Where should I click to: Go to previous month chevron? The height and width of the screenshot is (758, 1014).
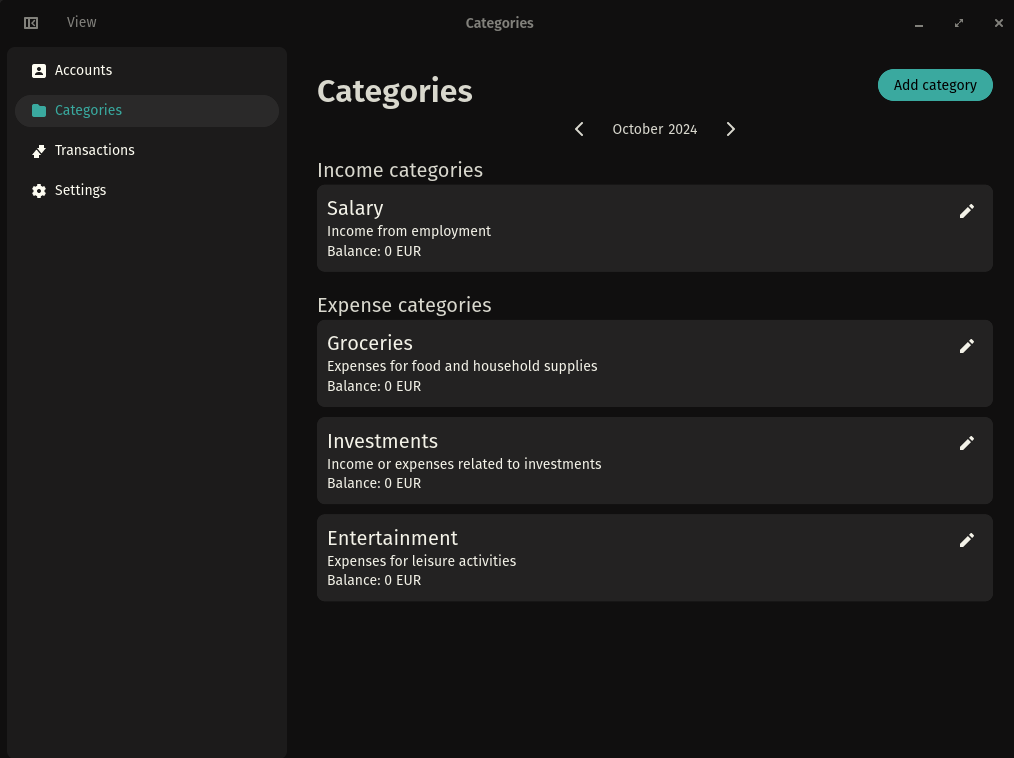(579, 129)
